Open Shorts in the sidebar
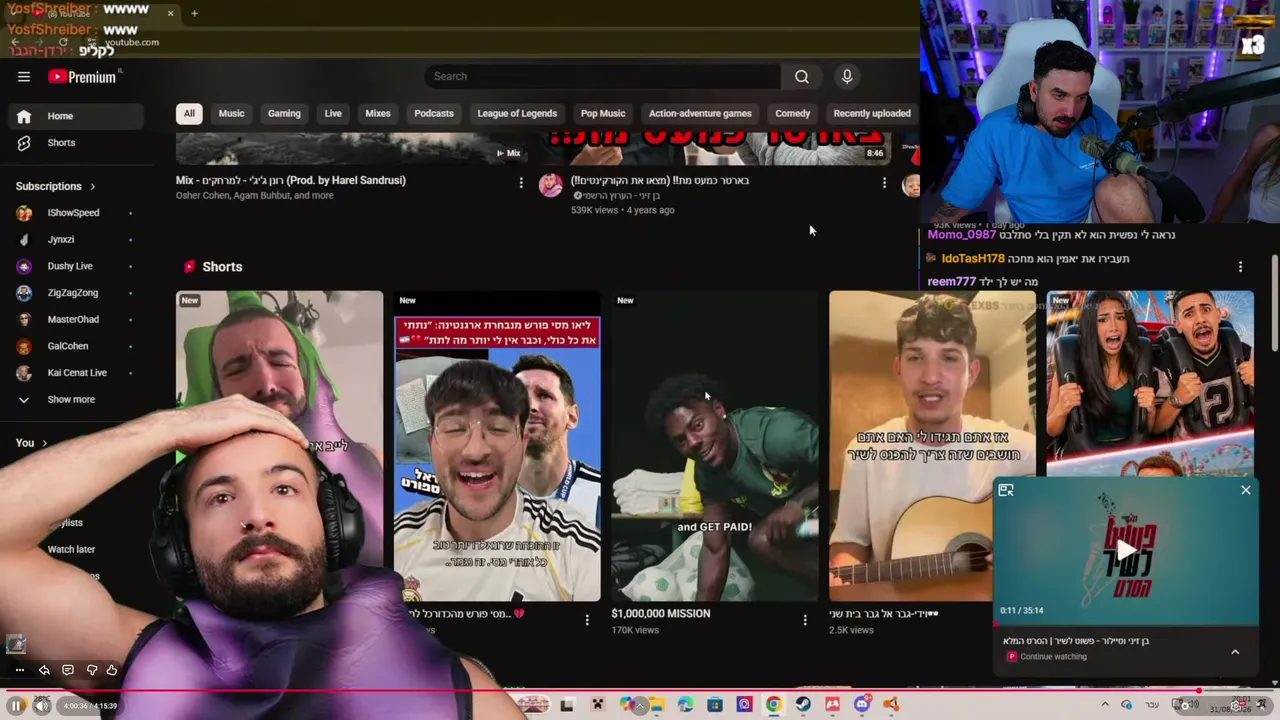This screenshot has height=720, width=1280. click(76, 143)
